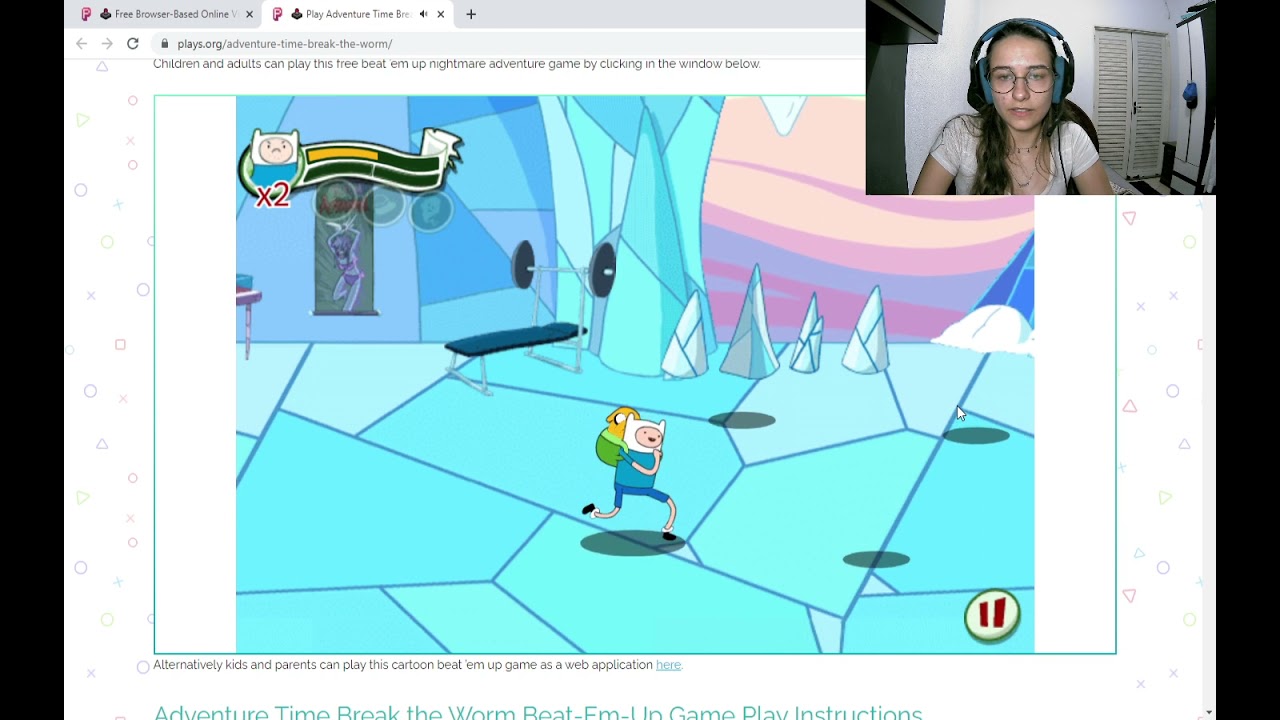
Task: Close the Play Adventure Time tab
Action: pos(440,14)
